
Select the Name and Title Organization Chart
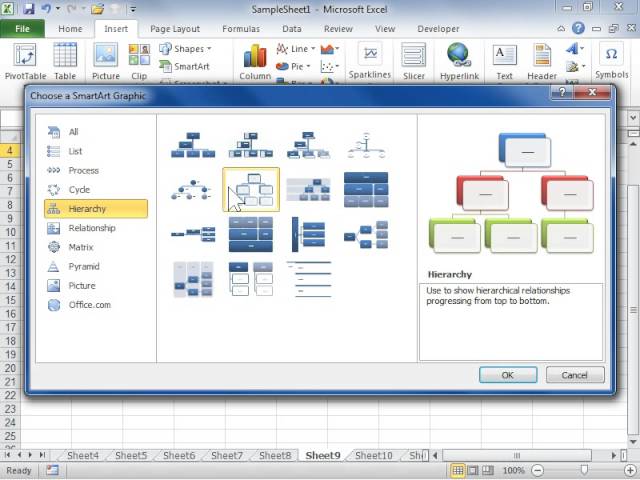tap(308, 145)
